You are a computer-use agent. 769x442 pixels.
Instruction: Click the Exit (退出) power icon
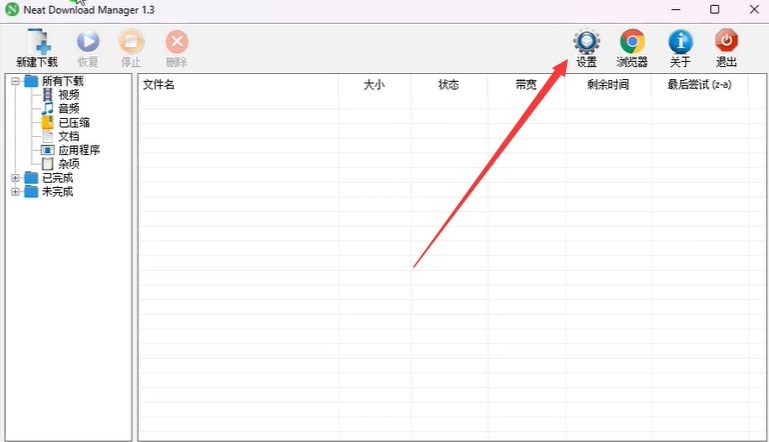coord(726,41)
